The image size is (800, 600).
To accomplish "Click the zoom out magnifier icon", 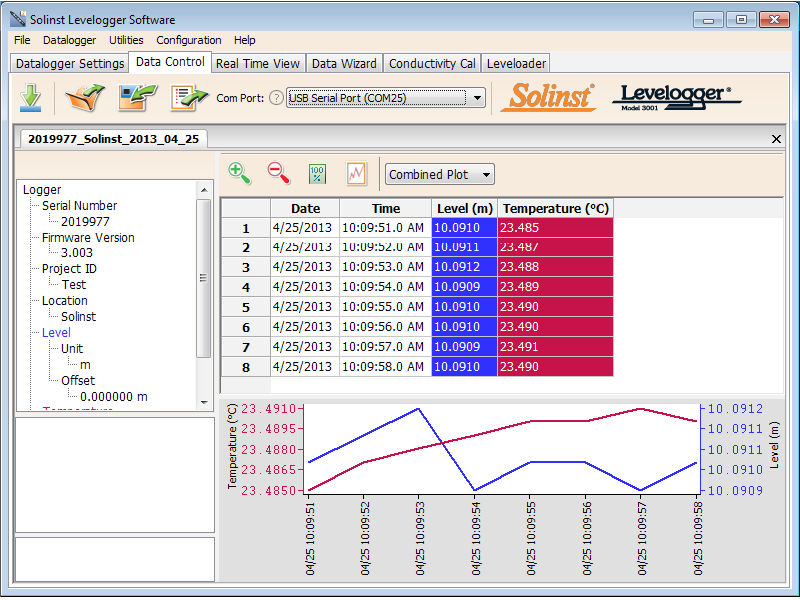I will click(x=279, y=174).
